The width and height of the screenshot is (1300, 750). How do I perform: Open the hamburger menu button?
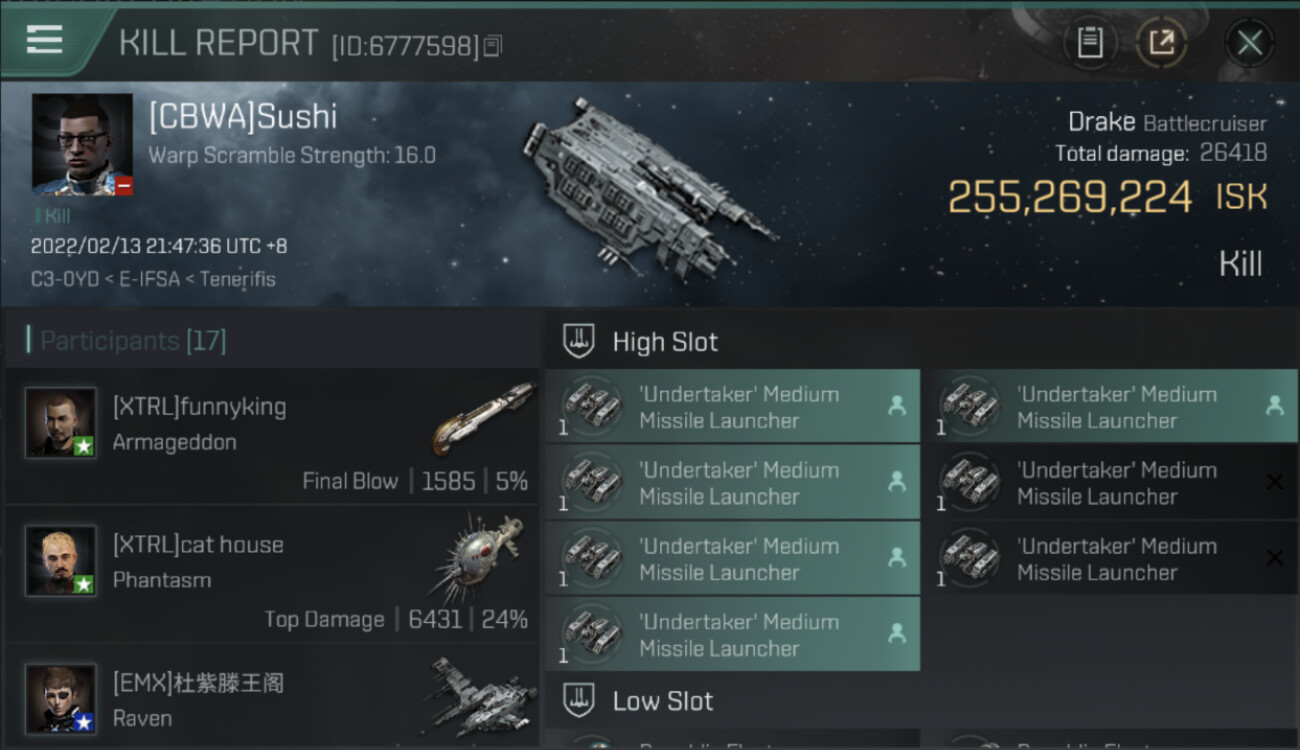(45, 41)
